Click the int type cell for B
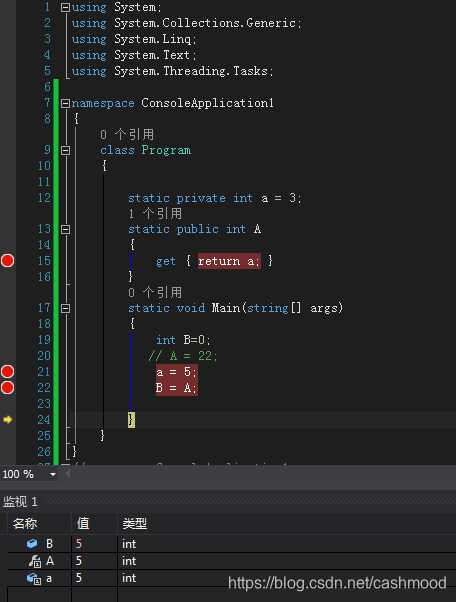Screen dimensions: 456x602 coord(129,544)
